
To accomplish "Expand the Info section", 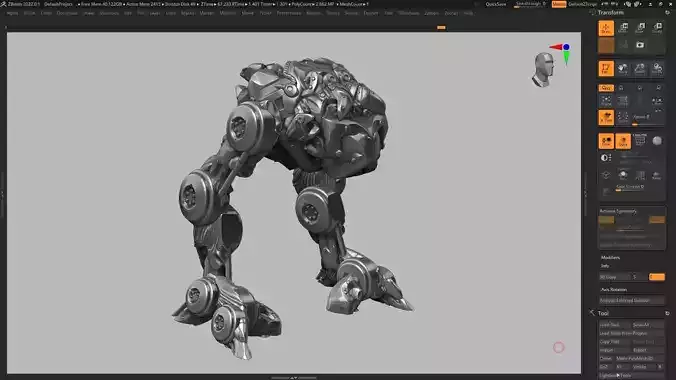I will coord(605,266).
